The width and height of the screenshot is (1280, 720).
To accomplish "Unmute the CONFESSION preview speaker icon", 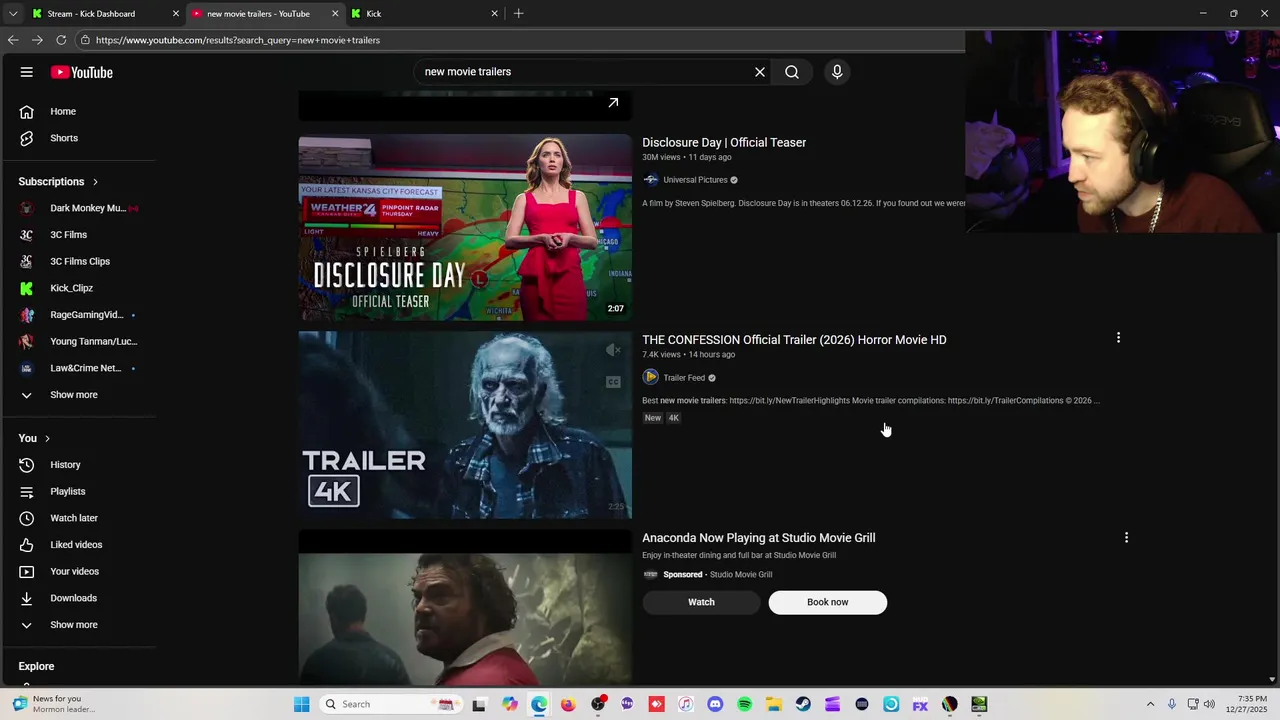I will [x=613, y=350].
